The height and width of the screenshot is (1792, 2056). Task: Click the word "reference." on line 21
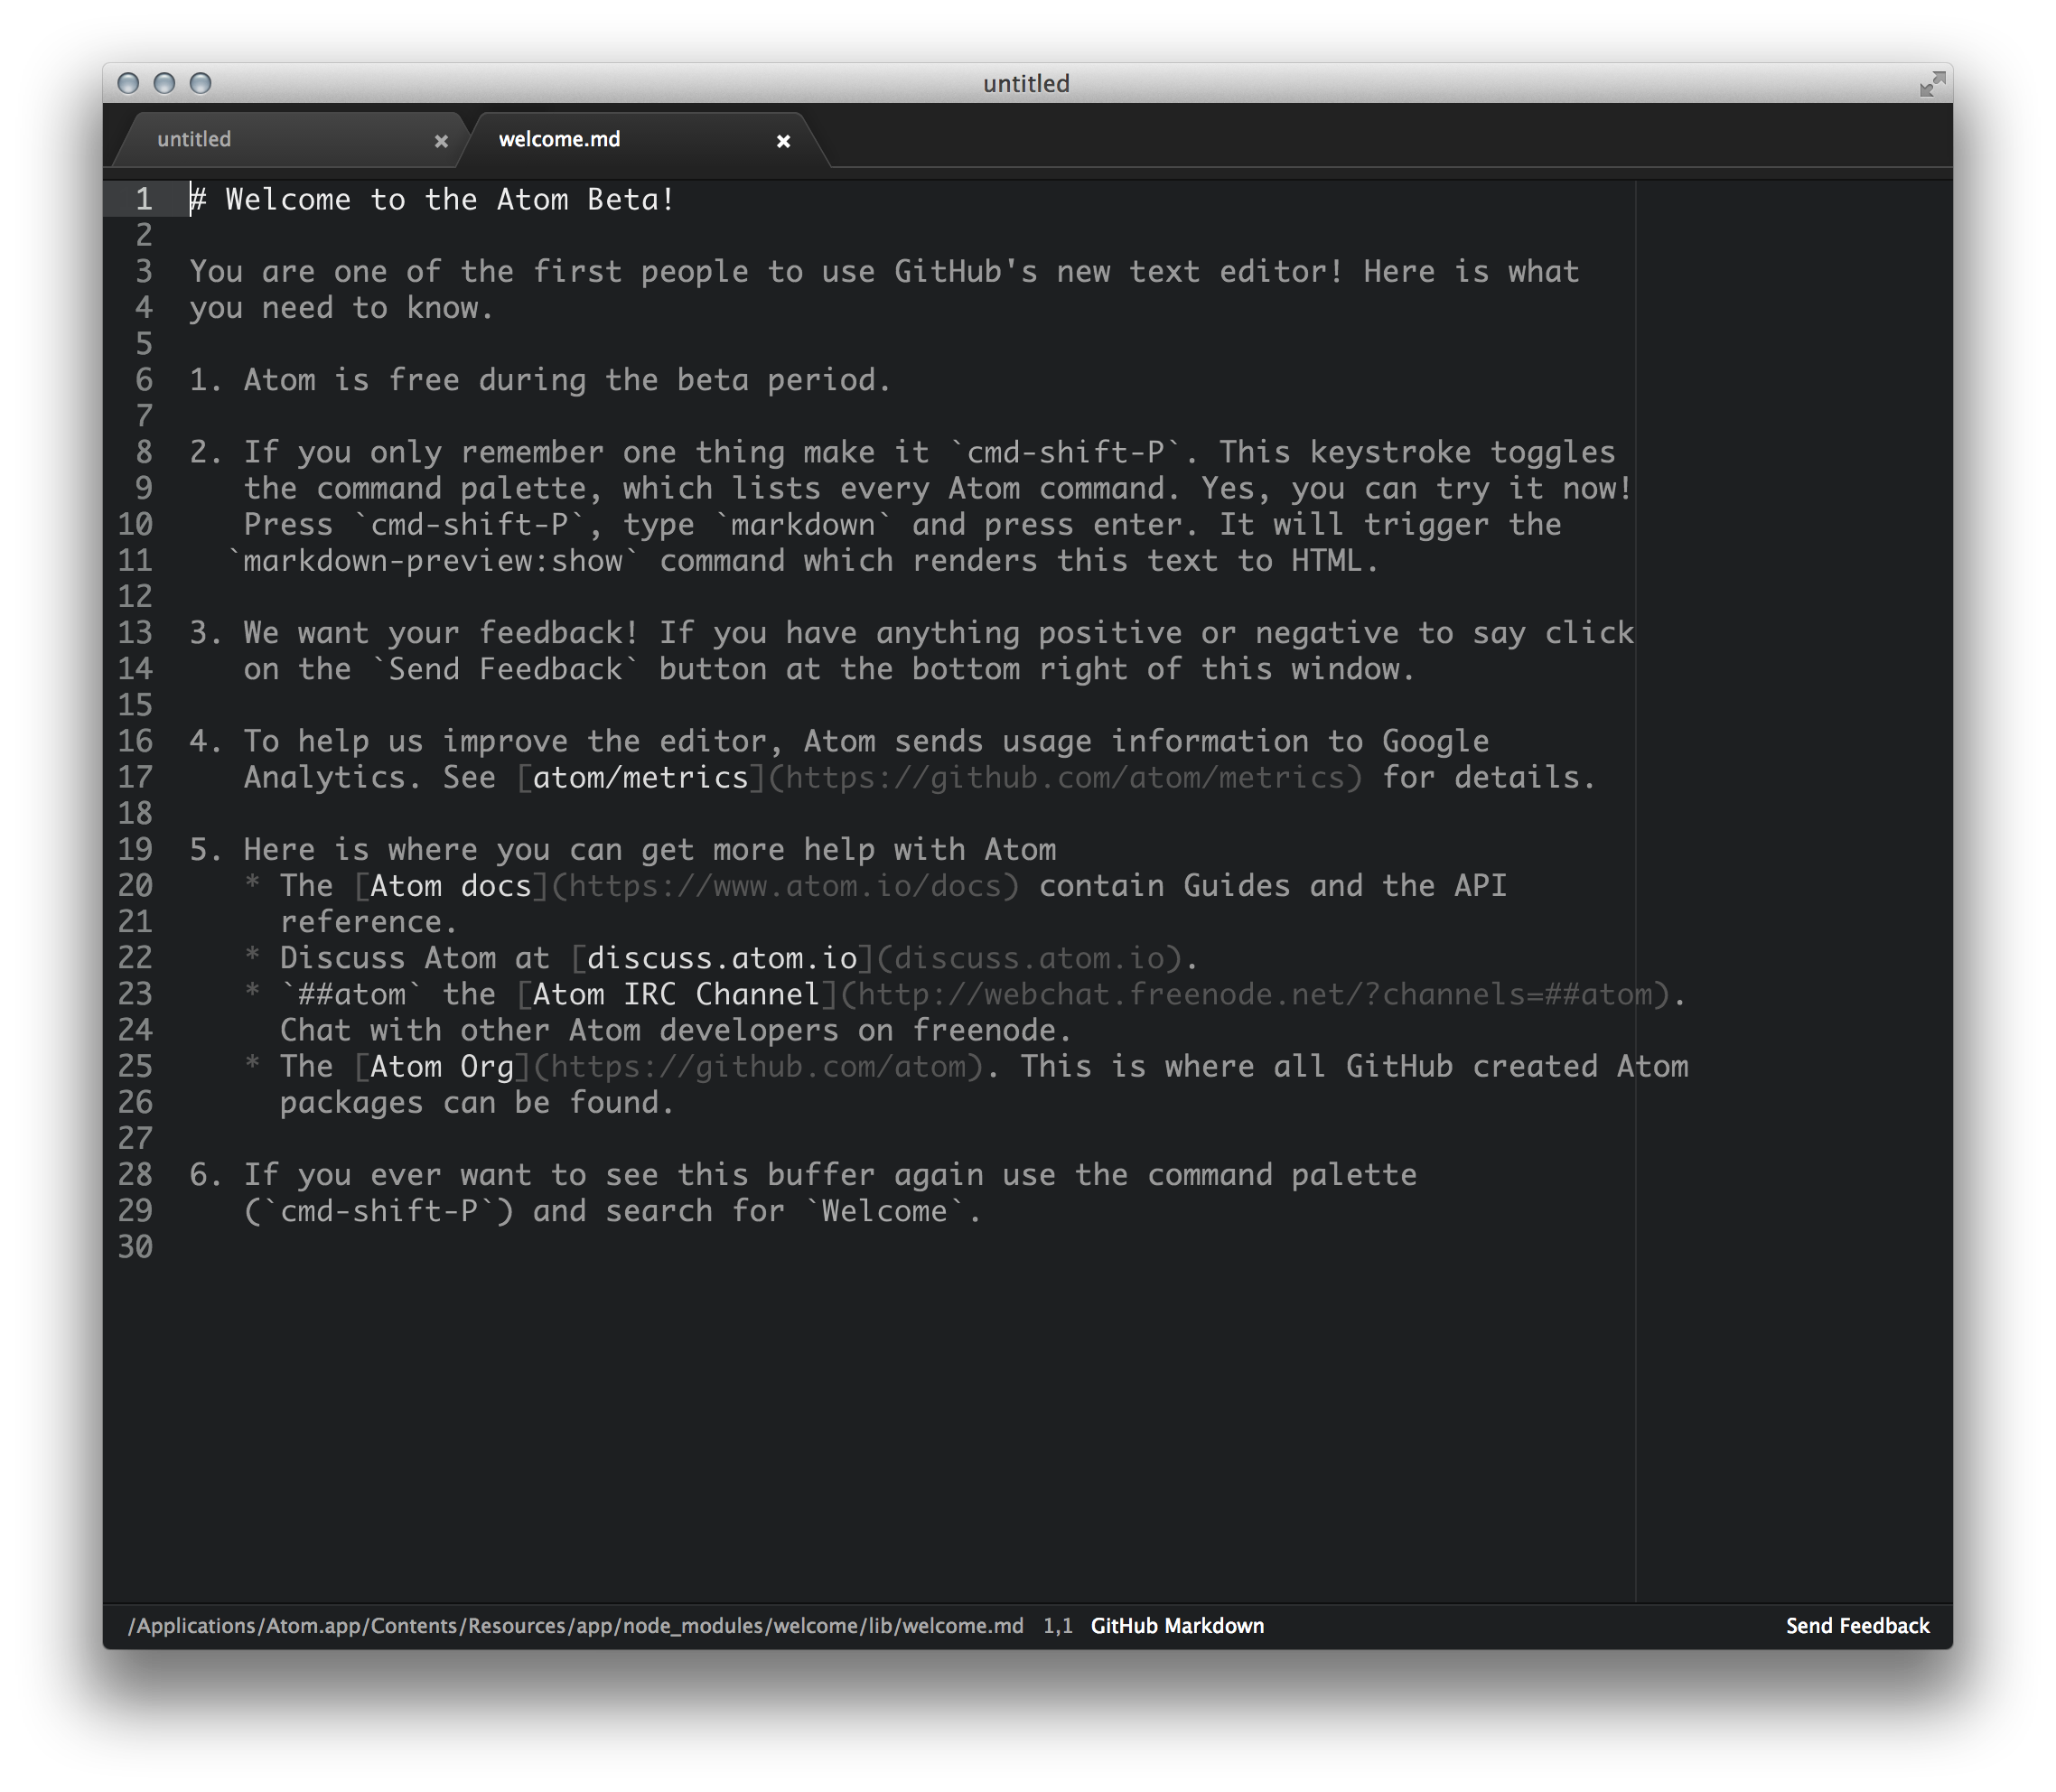point(368,921)
